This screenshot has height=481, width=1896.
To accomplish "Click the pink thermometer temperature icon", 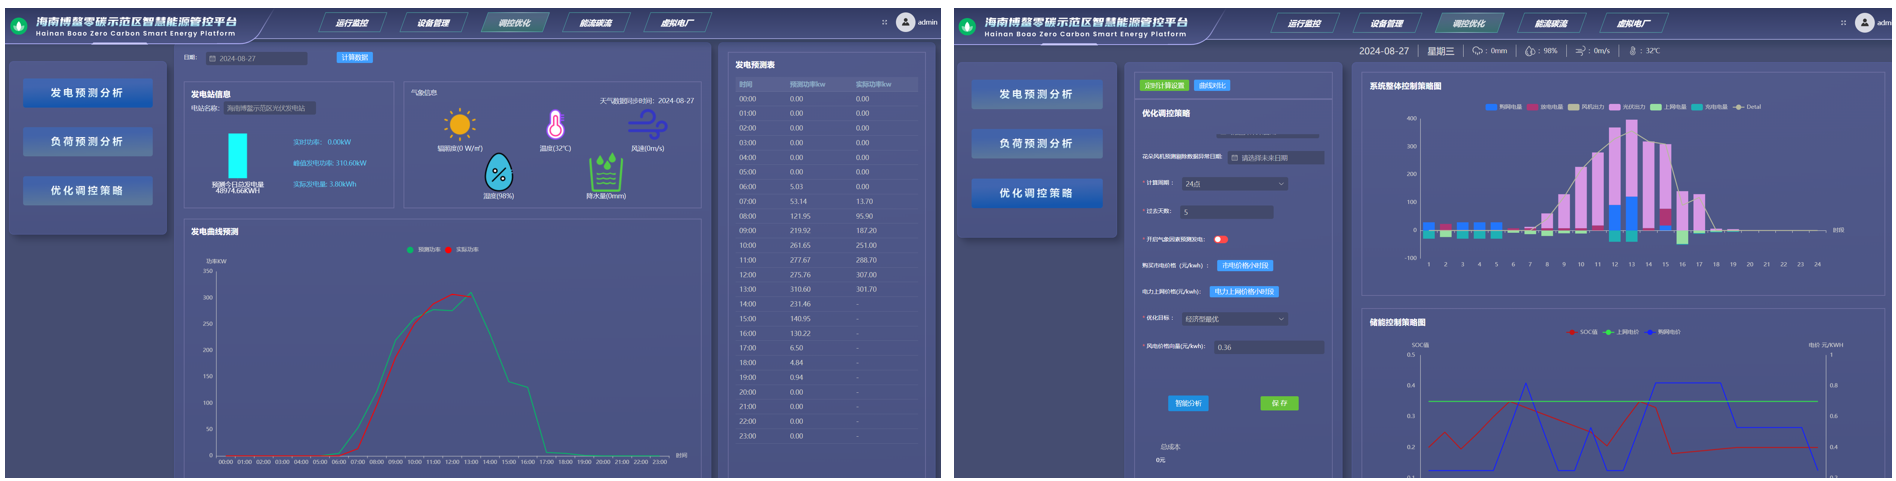I will [555, 125].
